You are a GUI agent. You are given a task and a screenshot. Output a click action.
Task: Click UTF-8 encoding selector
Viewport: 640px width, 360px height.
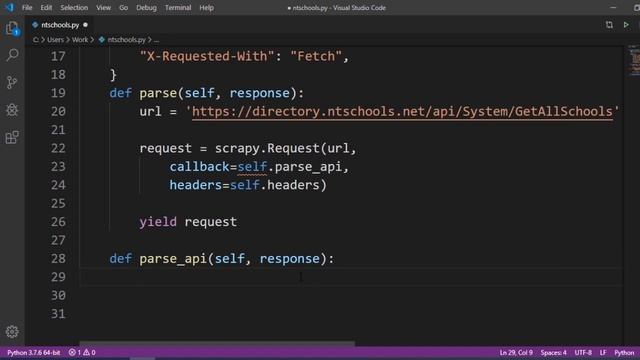[x=583, y=352]
